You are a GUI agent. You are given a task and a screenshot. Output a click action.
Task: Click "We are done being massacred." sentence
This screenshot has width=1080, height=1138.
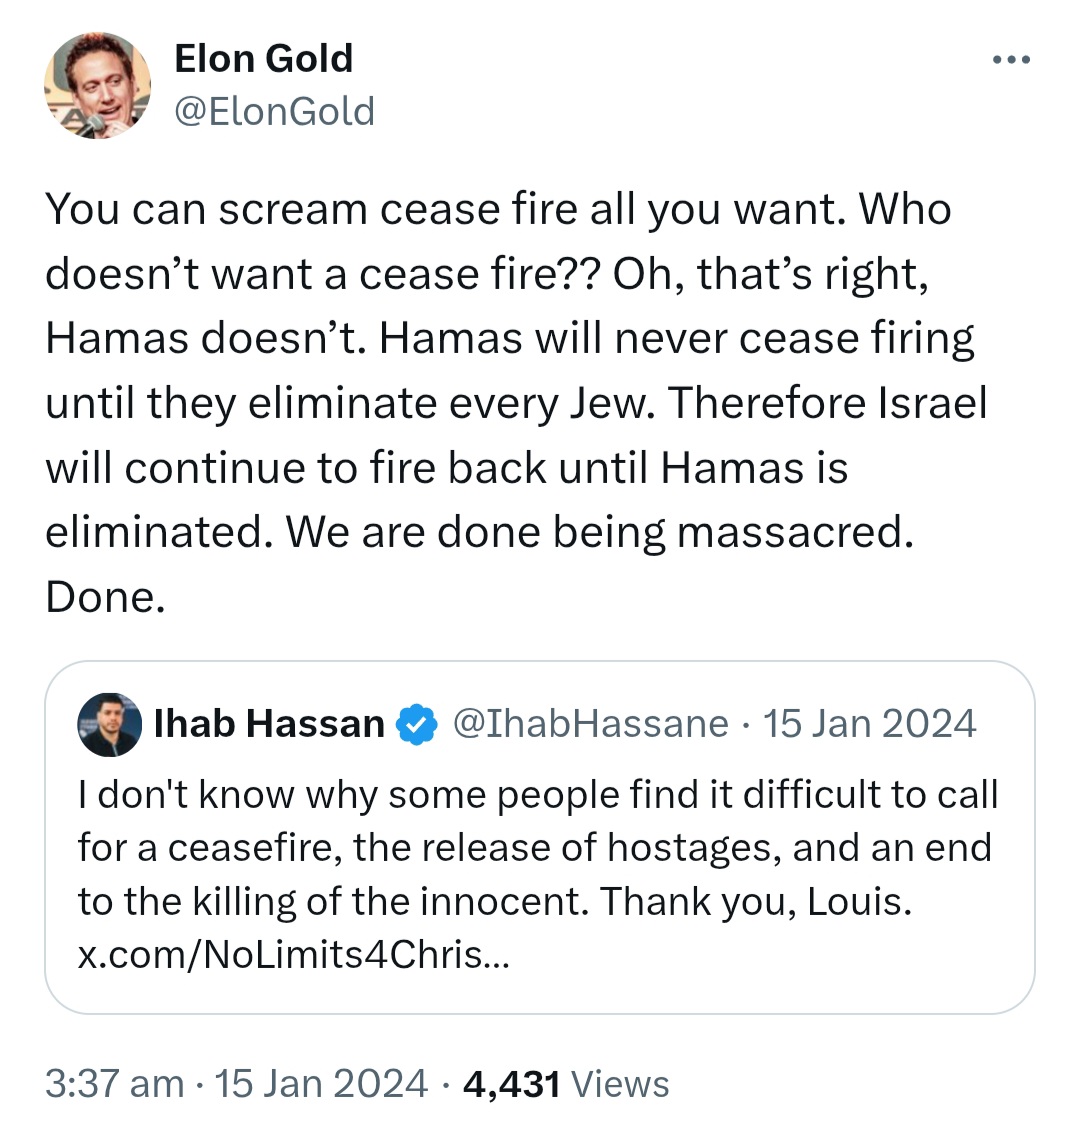pos(600,533)
